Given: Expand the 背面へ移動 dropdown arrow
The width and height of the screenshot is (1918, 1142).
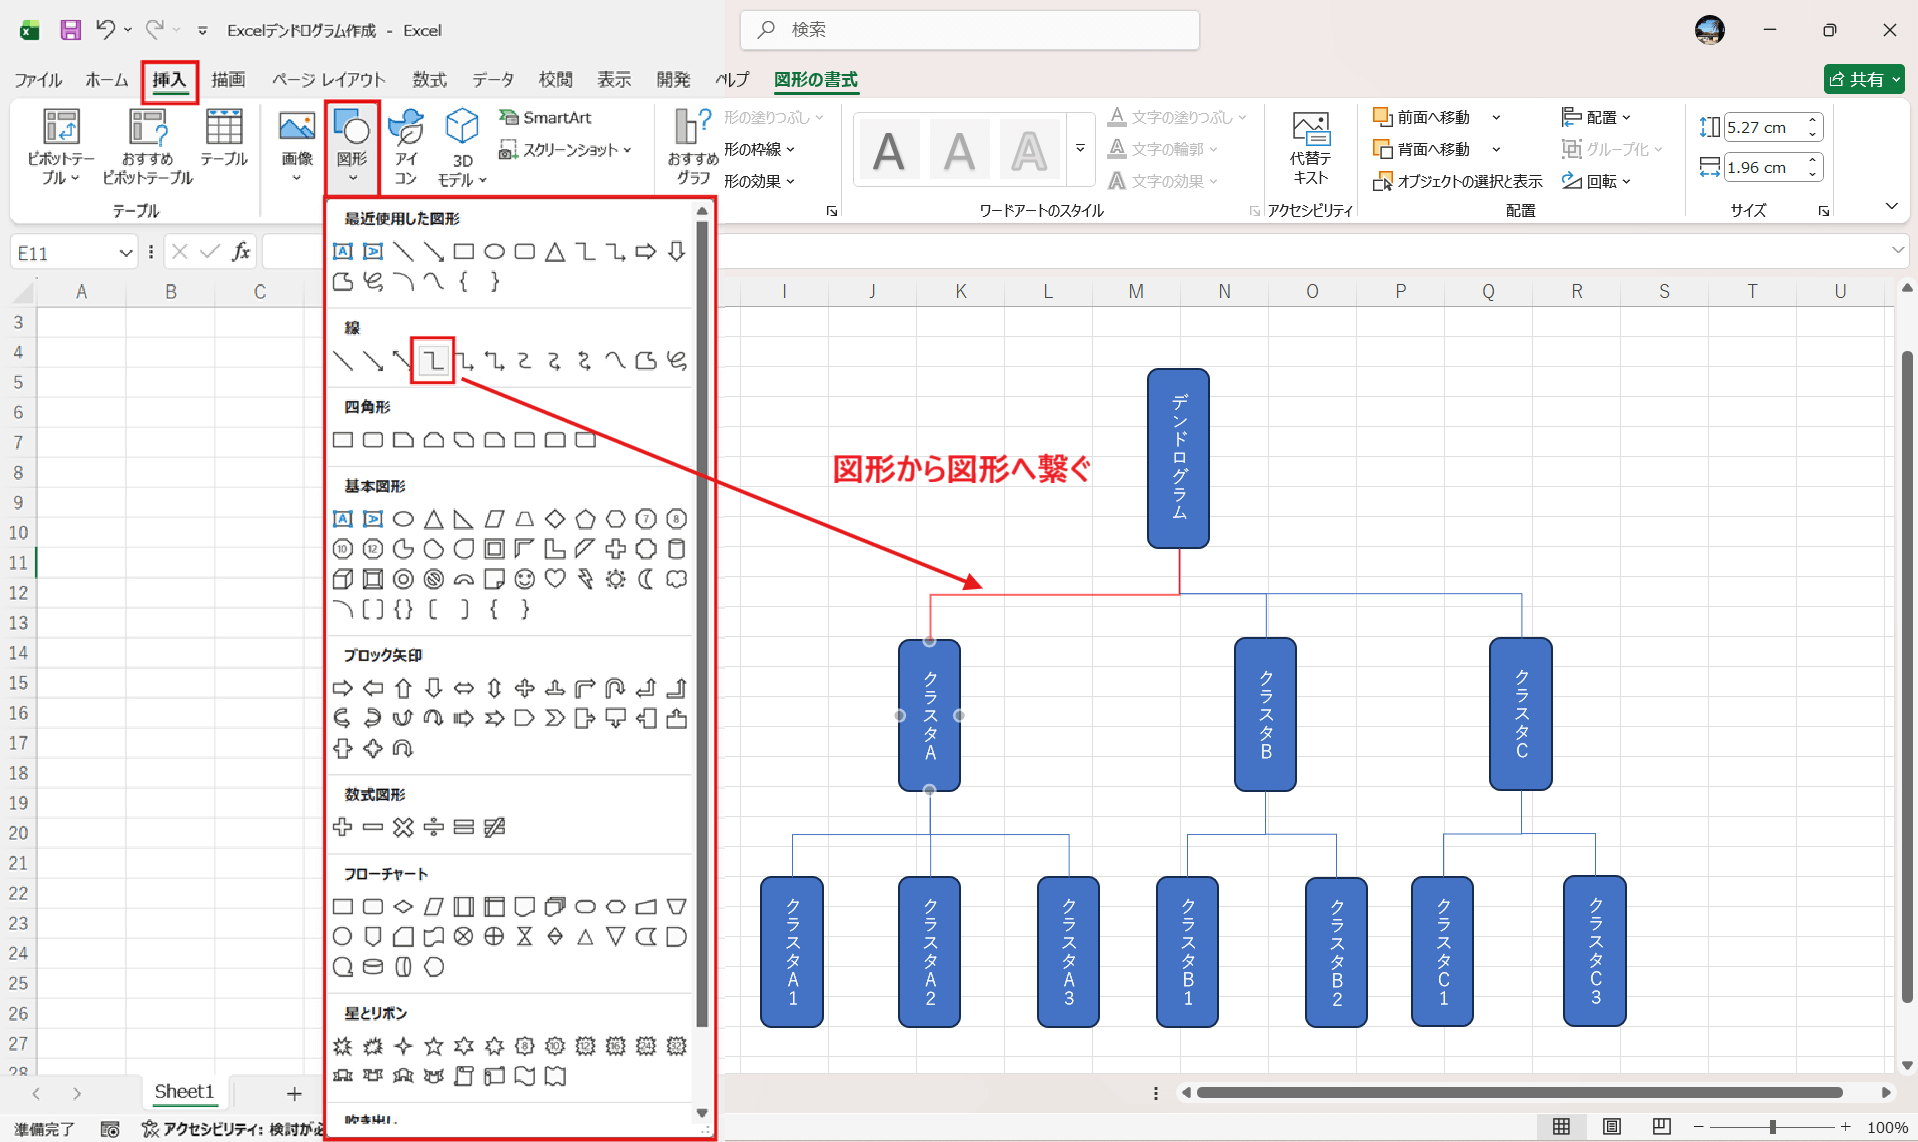Looking at the screenshot, I should (x=1496, y=149).
